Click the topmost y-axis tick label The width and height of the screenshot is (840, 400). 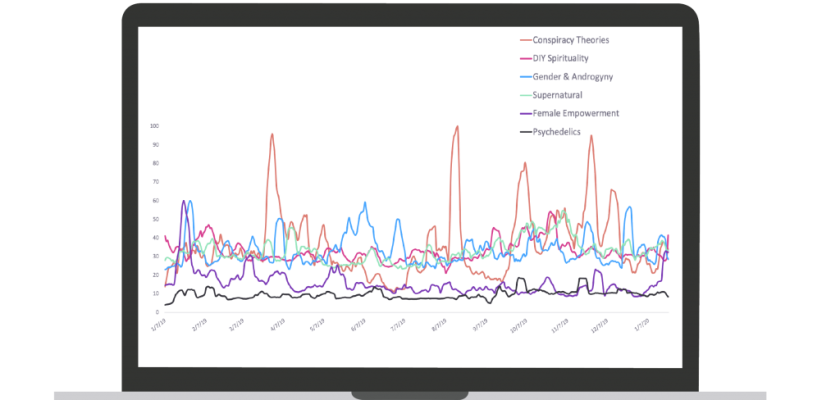click(x=154, y=125)
